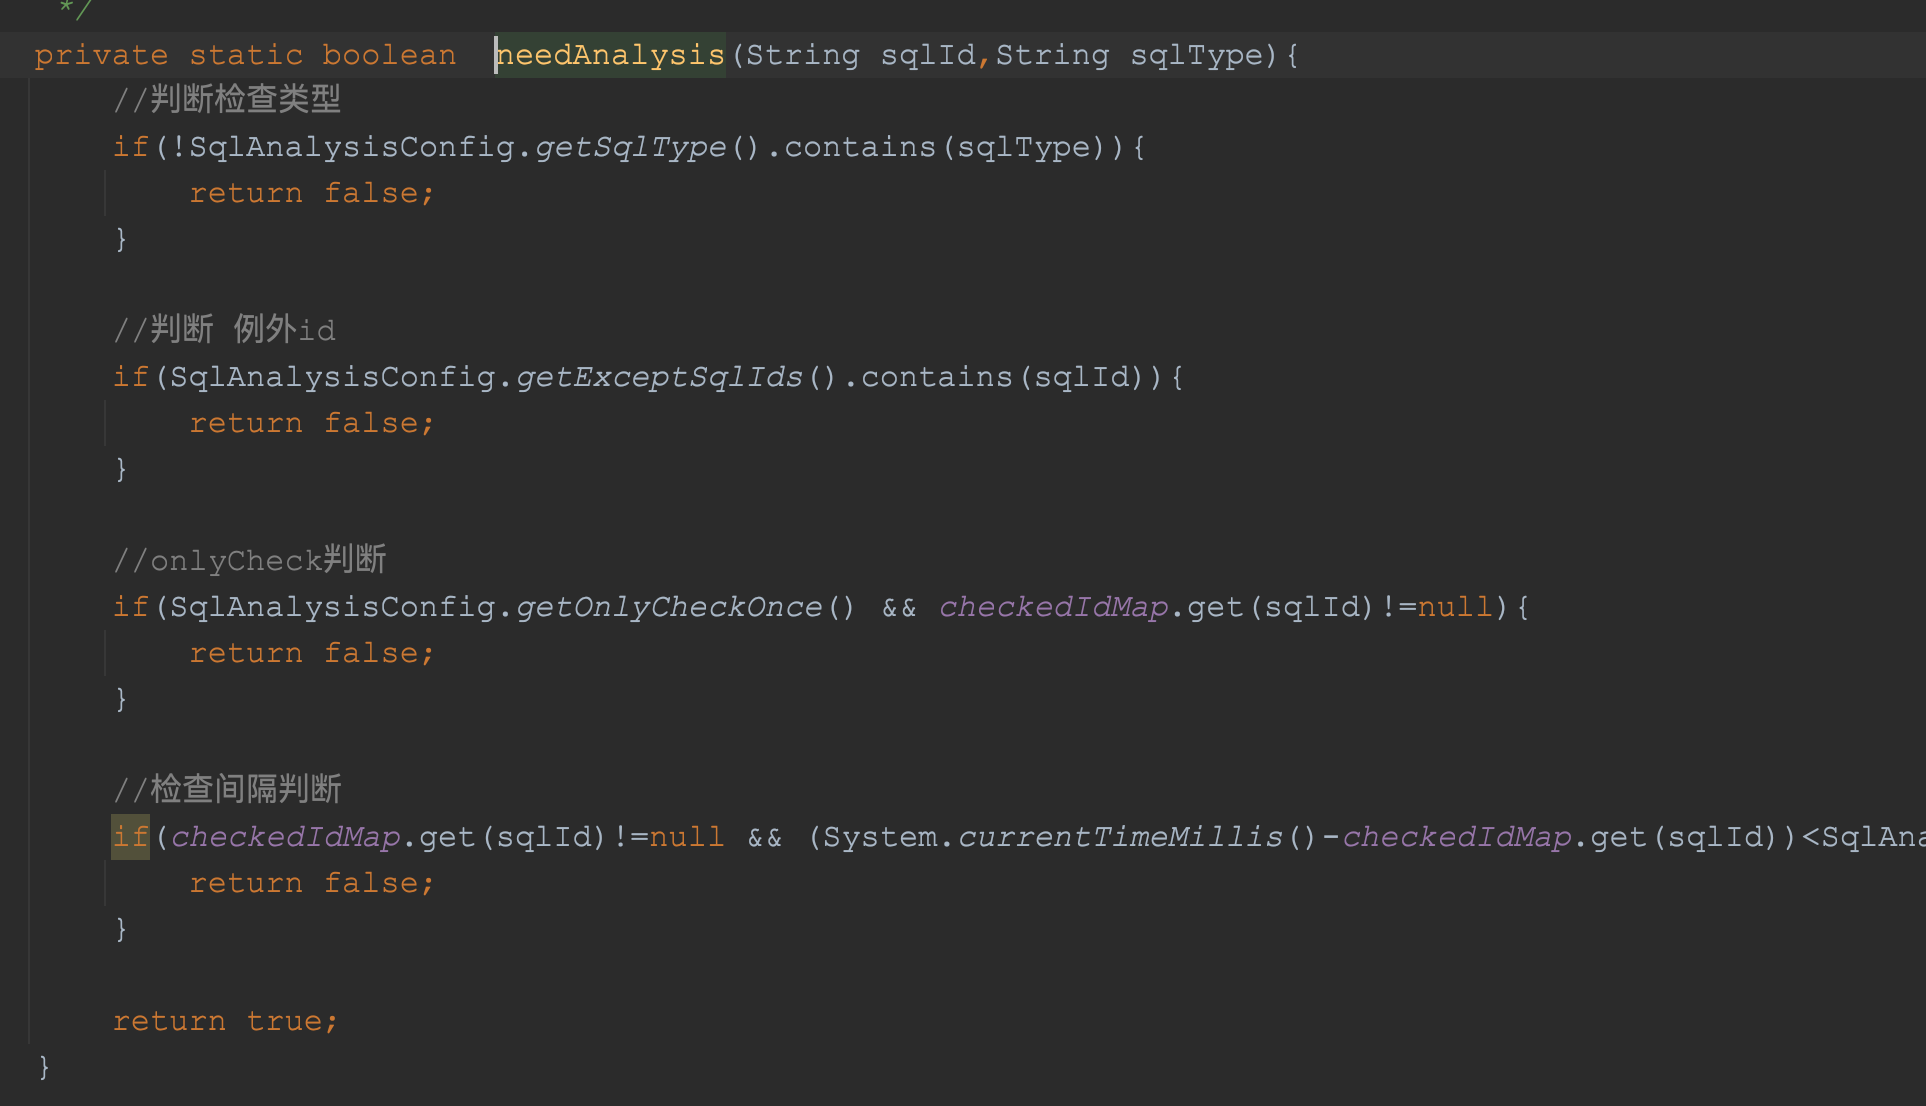Screen dimensions: 1926x1106
Task: Click return false below the getSqlType check
Action: [x=312, y=193]
